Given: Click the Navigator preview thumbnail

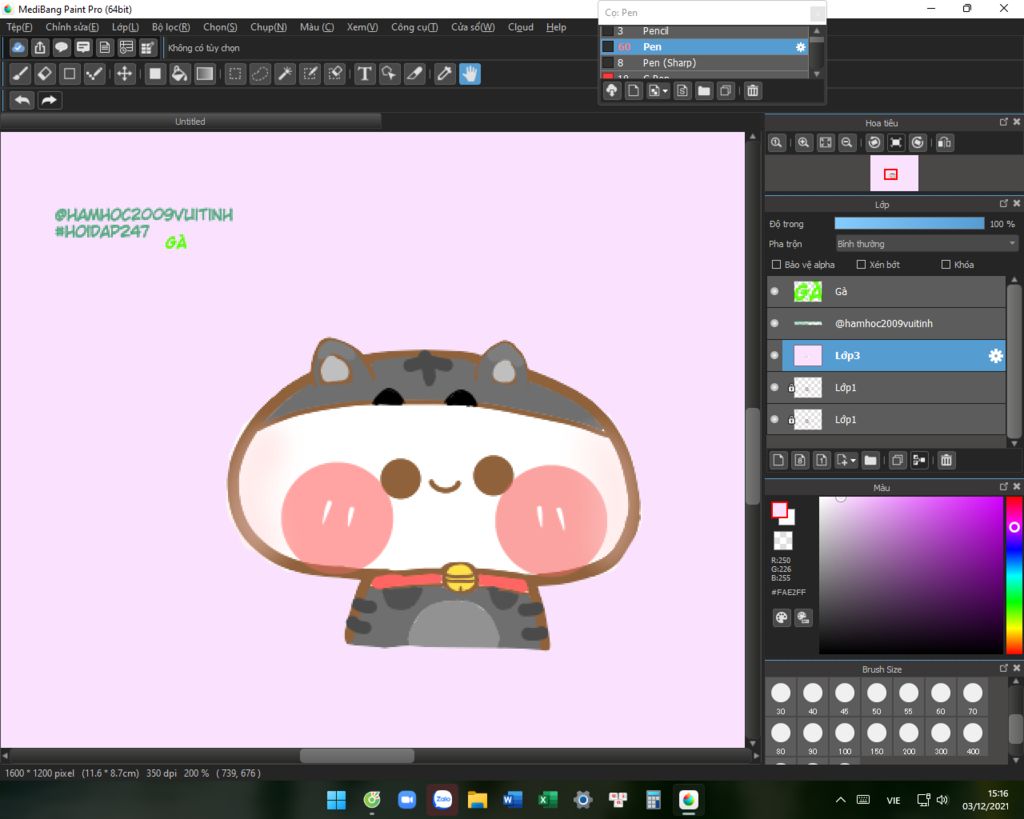Looking at the screenshot, I should [x=894, y=173].
